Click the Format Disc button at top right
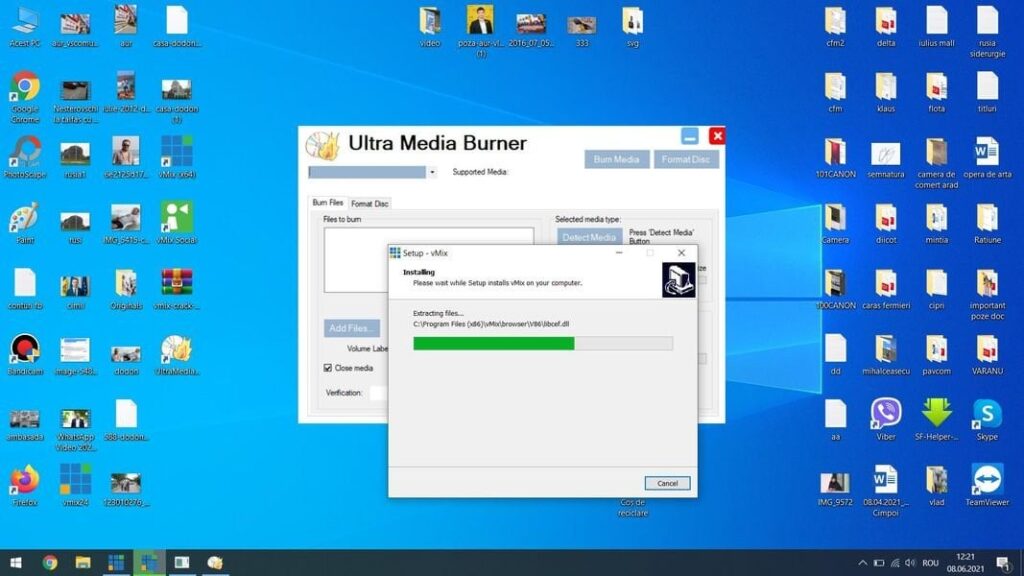This screenshot has height=576, width=1024. point(686,159)
